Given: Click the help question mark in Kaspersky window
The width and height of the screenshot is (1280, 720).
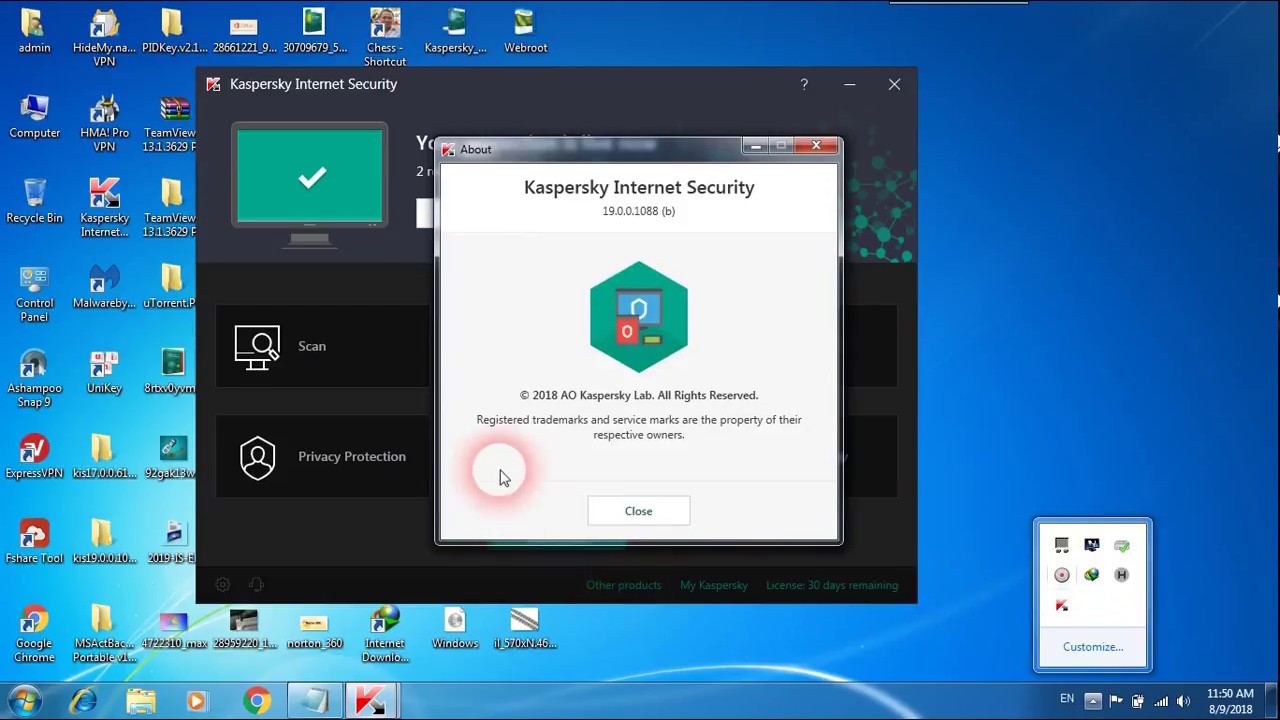Looking at the screenshot, I should click(x=804, y=85).
